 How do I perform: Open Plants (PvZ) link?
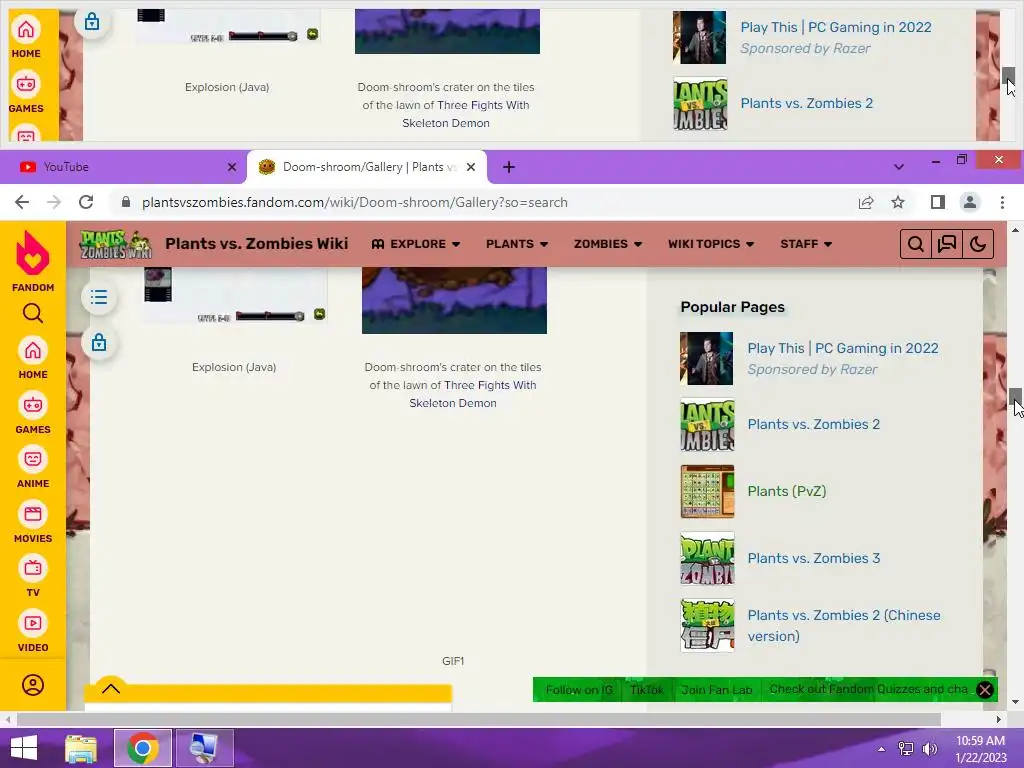pyautogui.click(x=786, y=491)
